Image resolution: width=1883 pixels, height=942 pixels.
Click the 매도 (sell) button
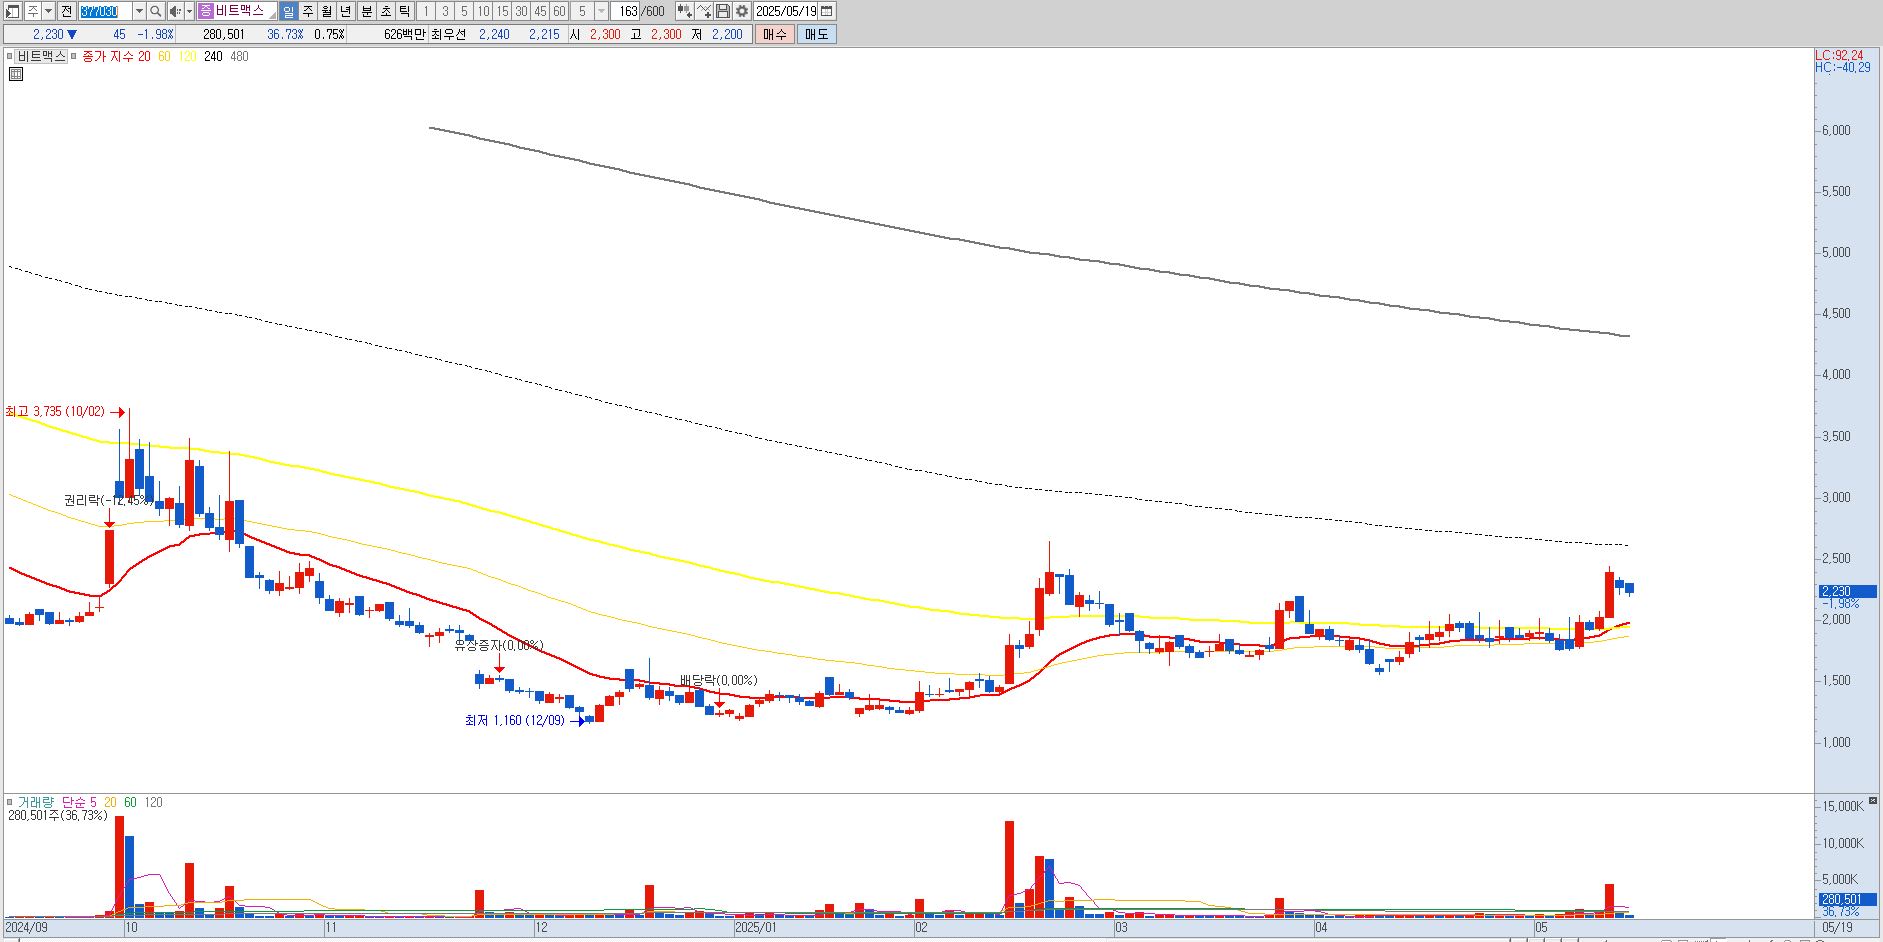click(816, 34)
